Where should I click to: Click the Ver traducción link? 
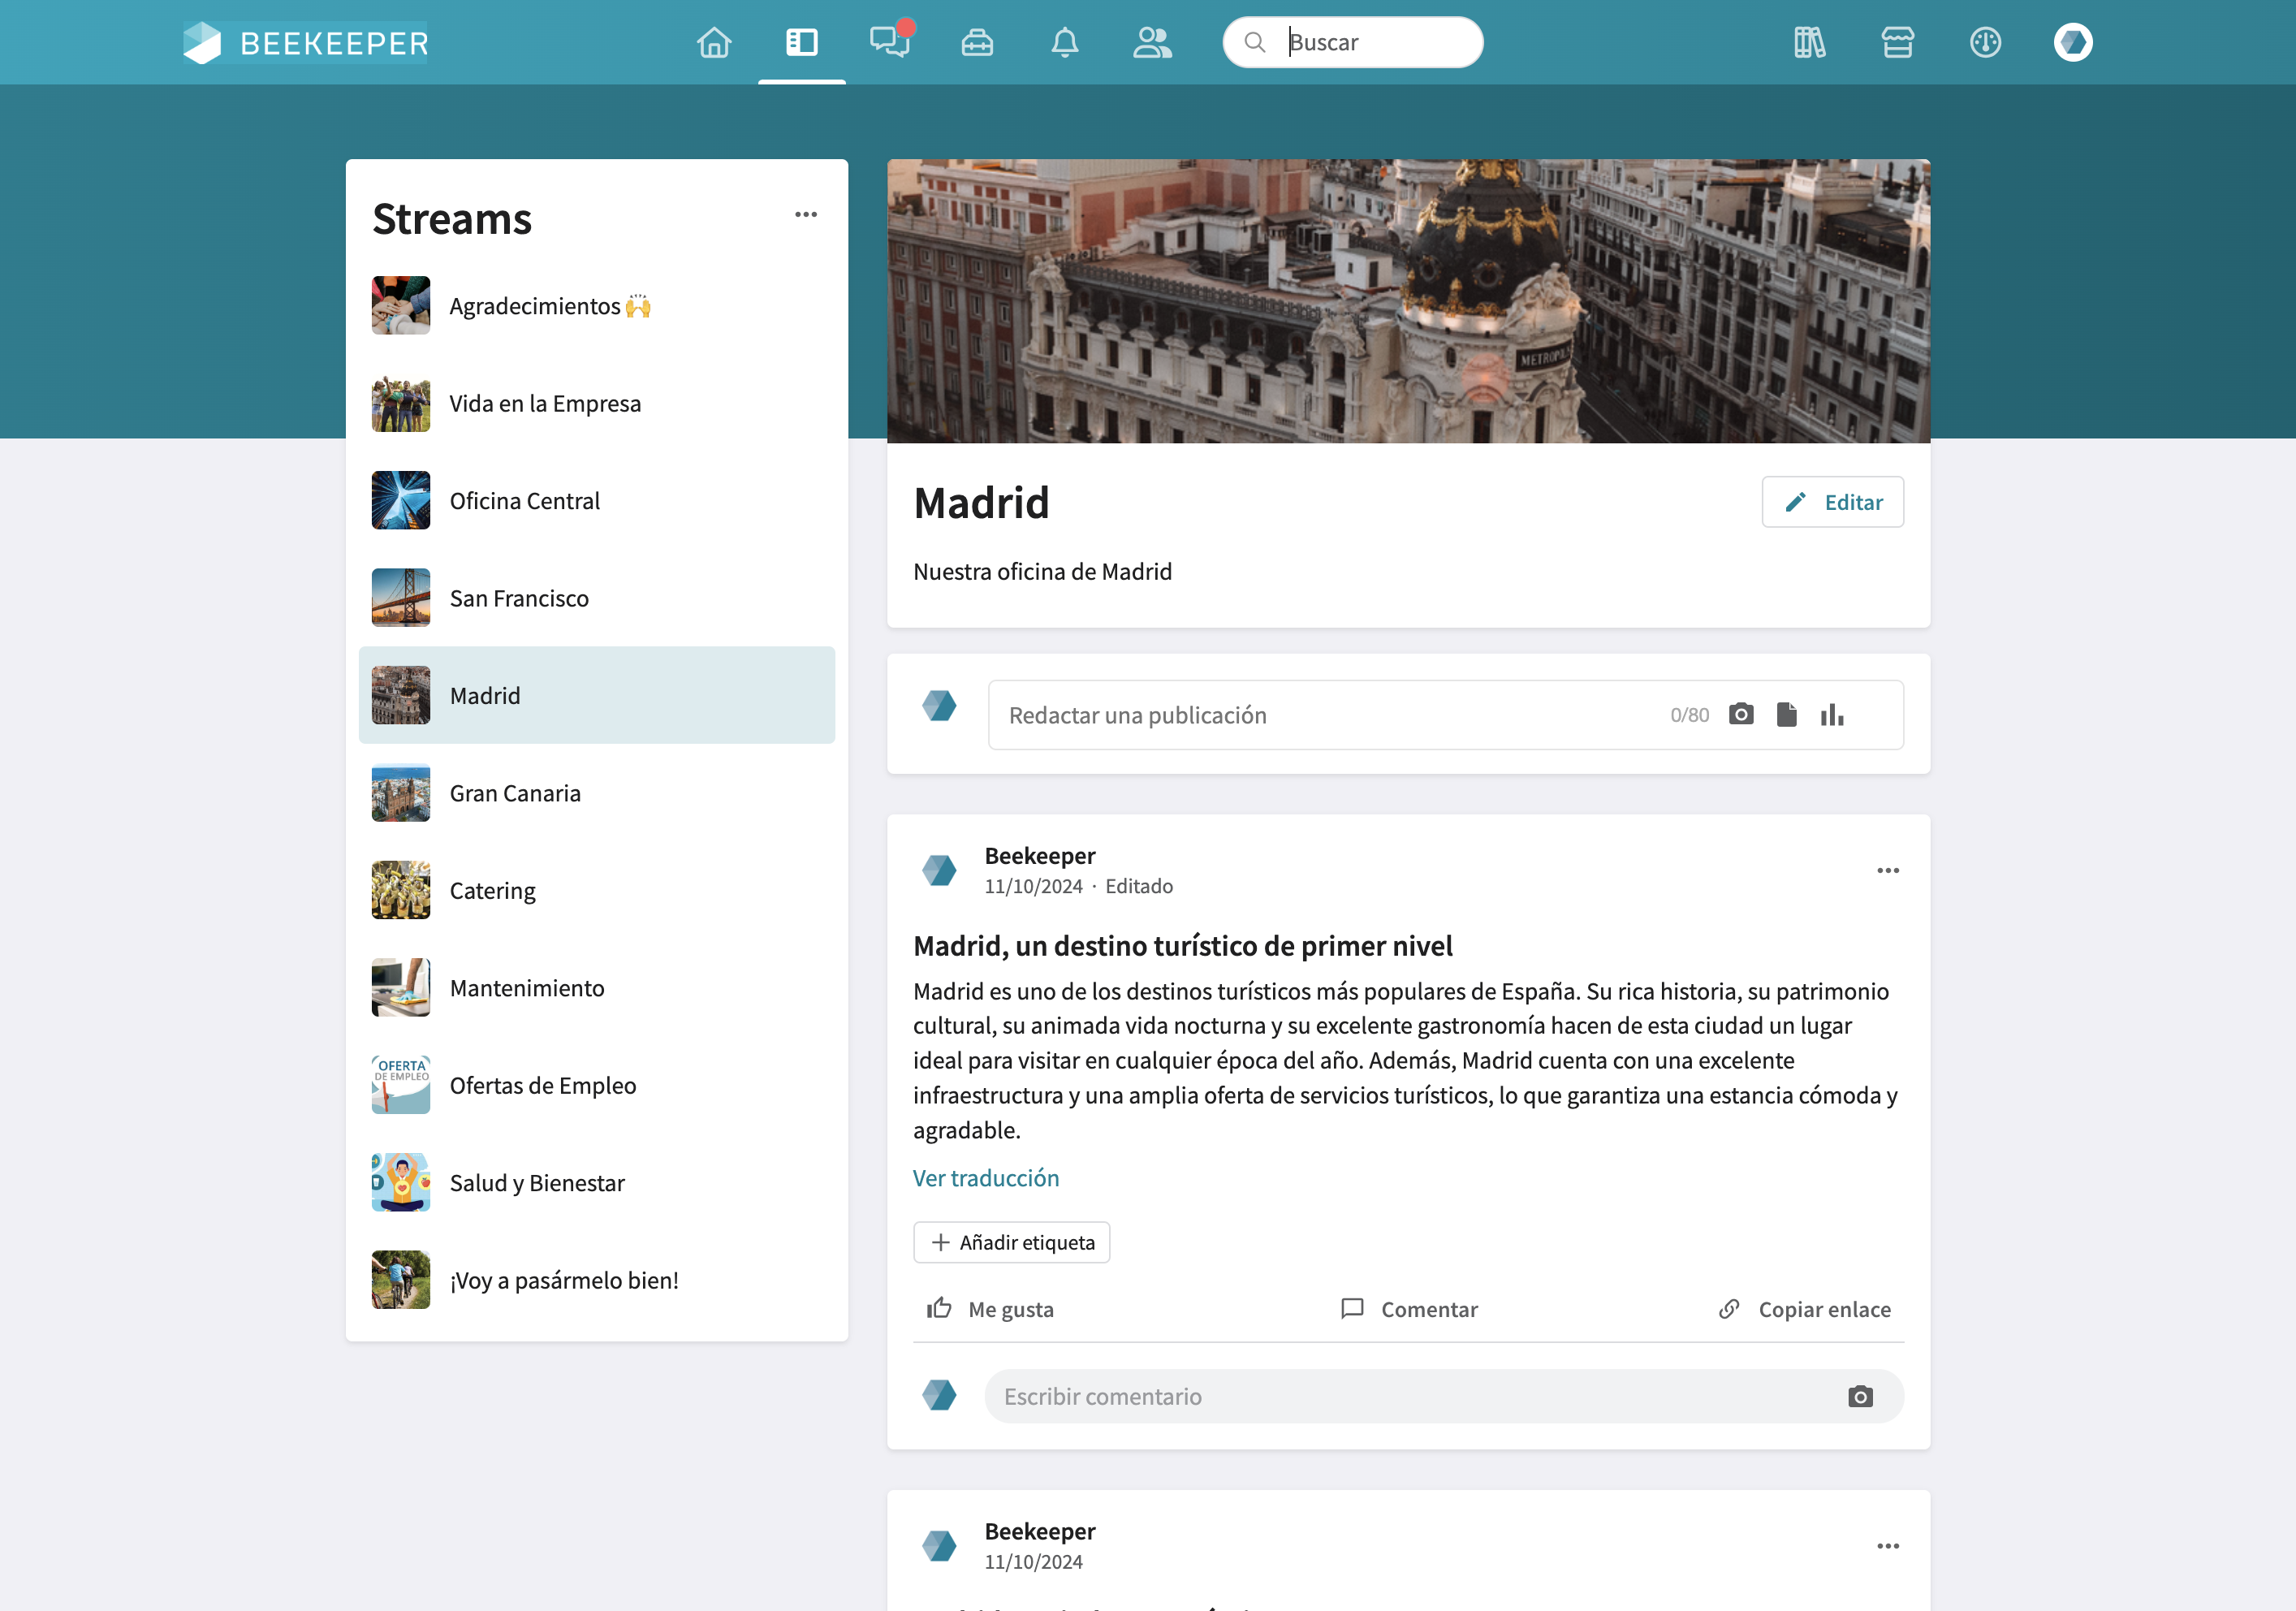tap(985, 1178)
